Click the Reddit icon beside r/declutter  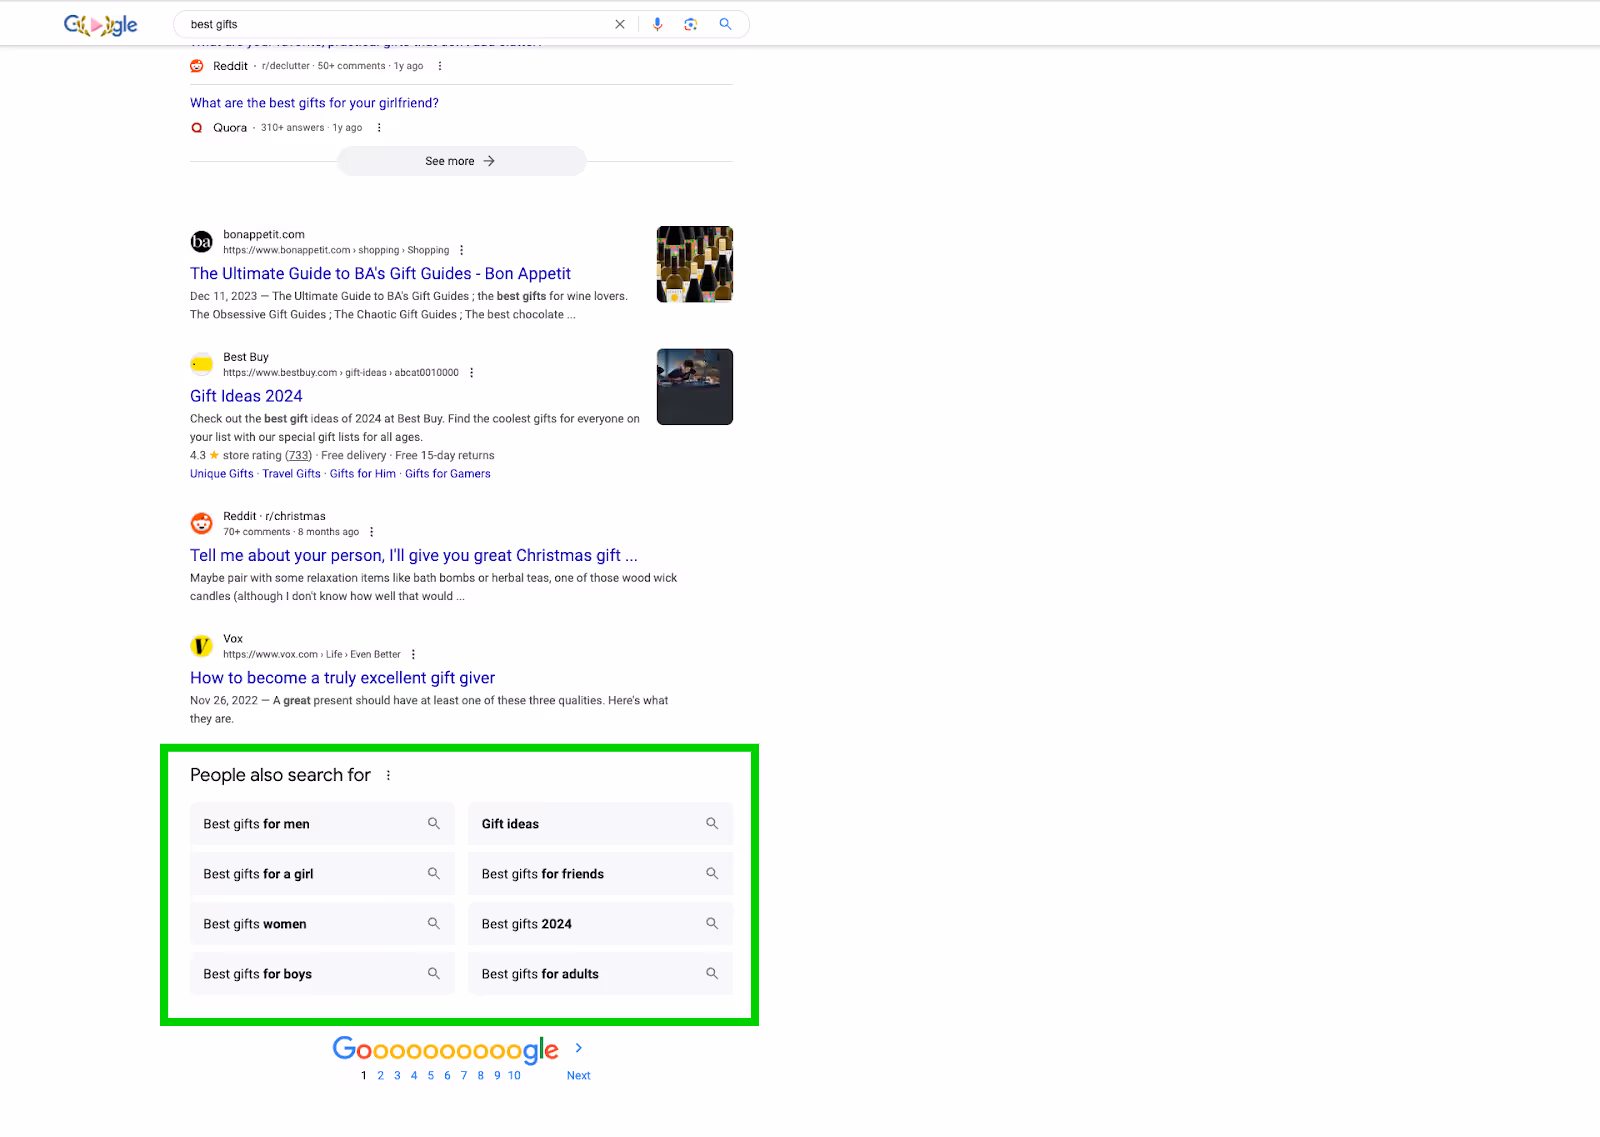coord(197,66)
